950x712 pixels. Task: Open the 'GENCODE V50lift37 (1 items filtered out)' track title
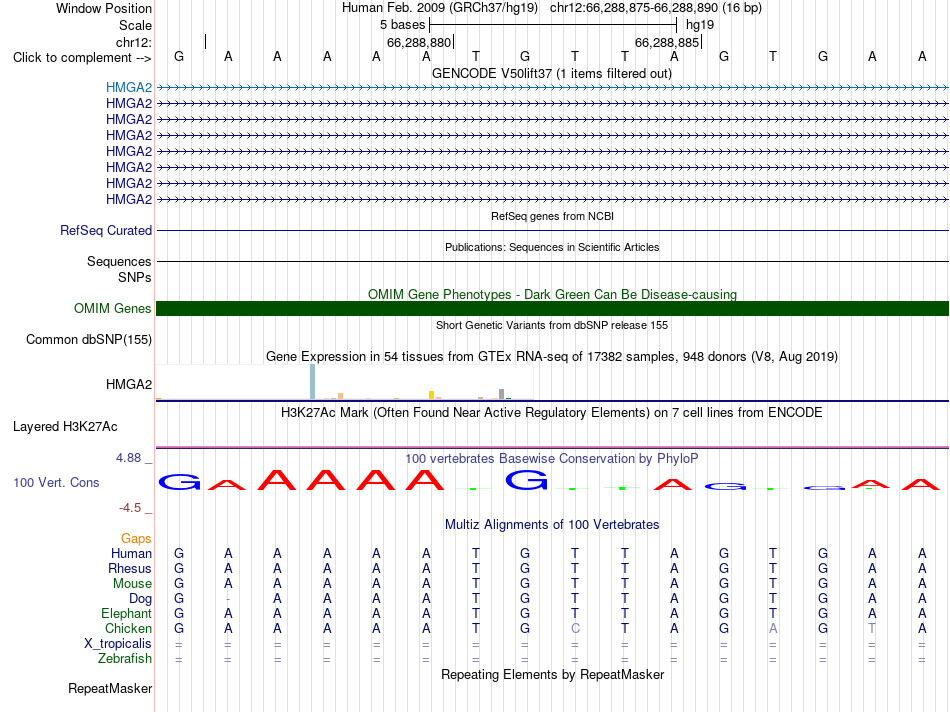coord(552,73)
